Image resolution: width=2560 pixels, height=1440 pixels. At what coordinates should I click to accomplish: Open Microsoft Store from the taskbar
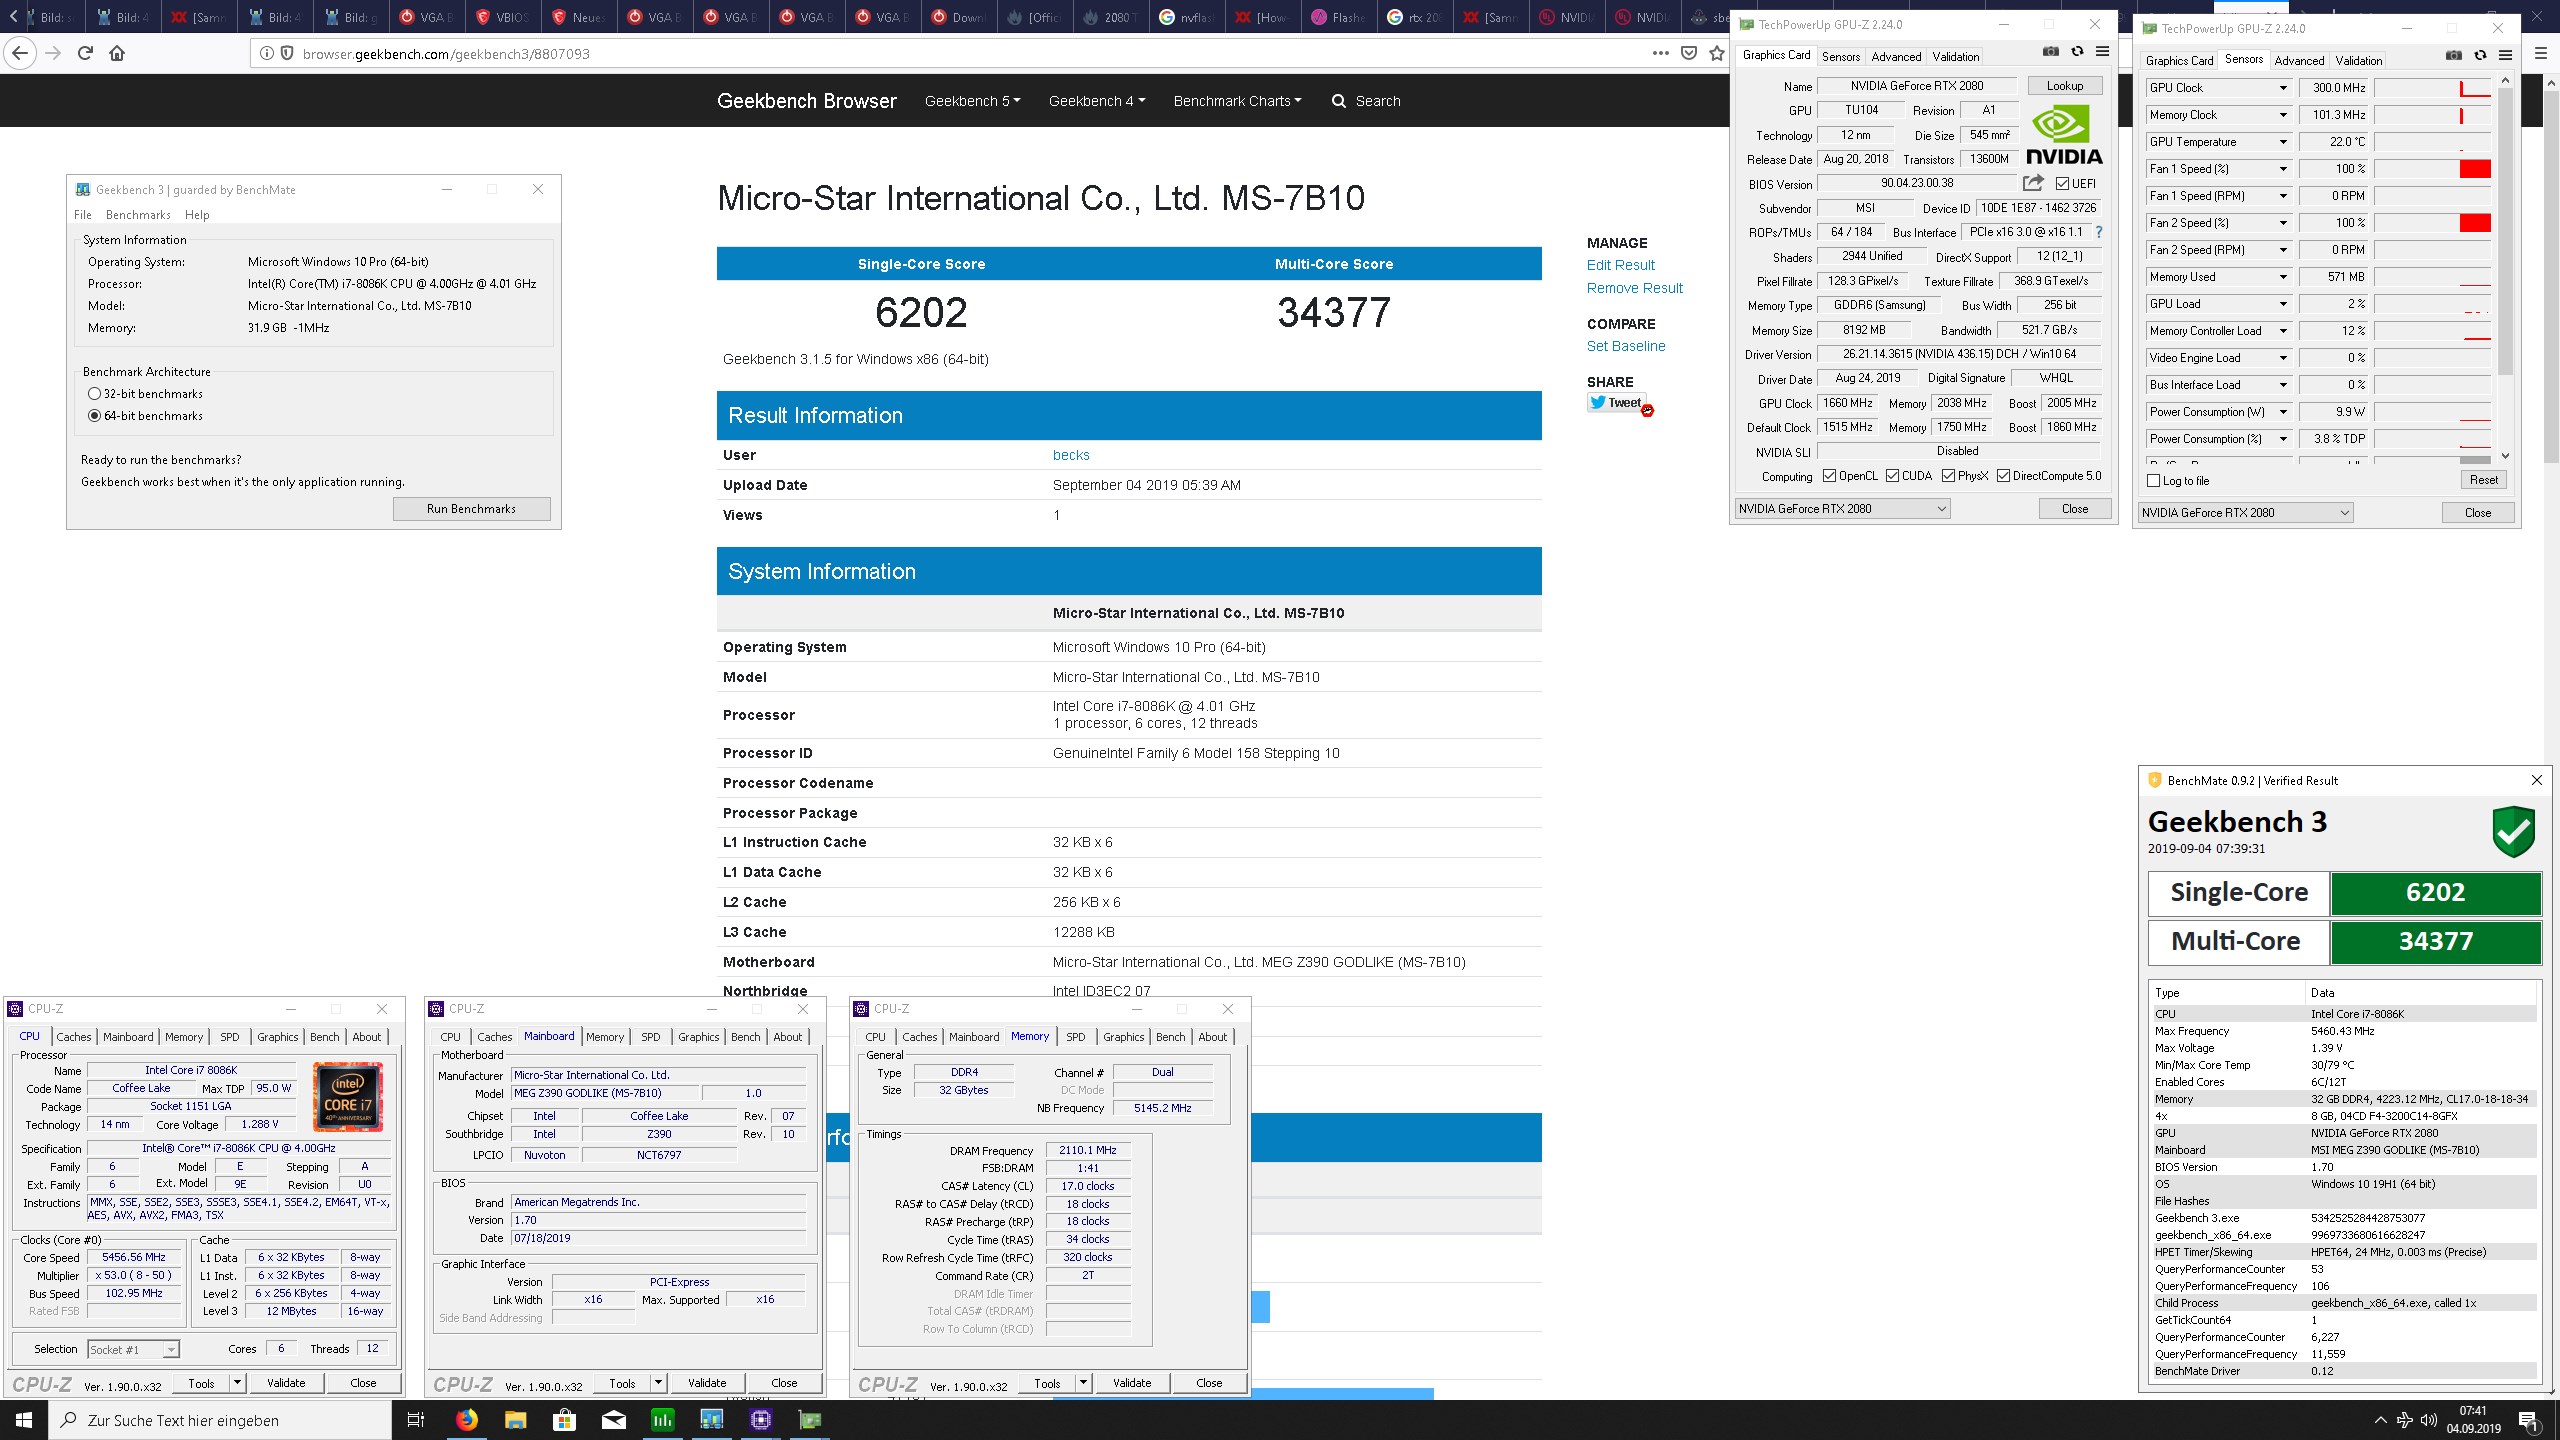pyautogui.click(x=564, y=1420)
